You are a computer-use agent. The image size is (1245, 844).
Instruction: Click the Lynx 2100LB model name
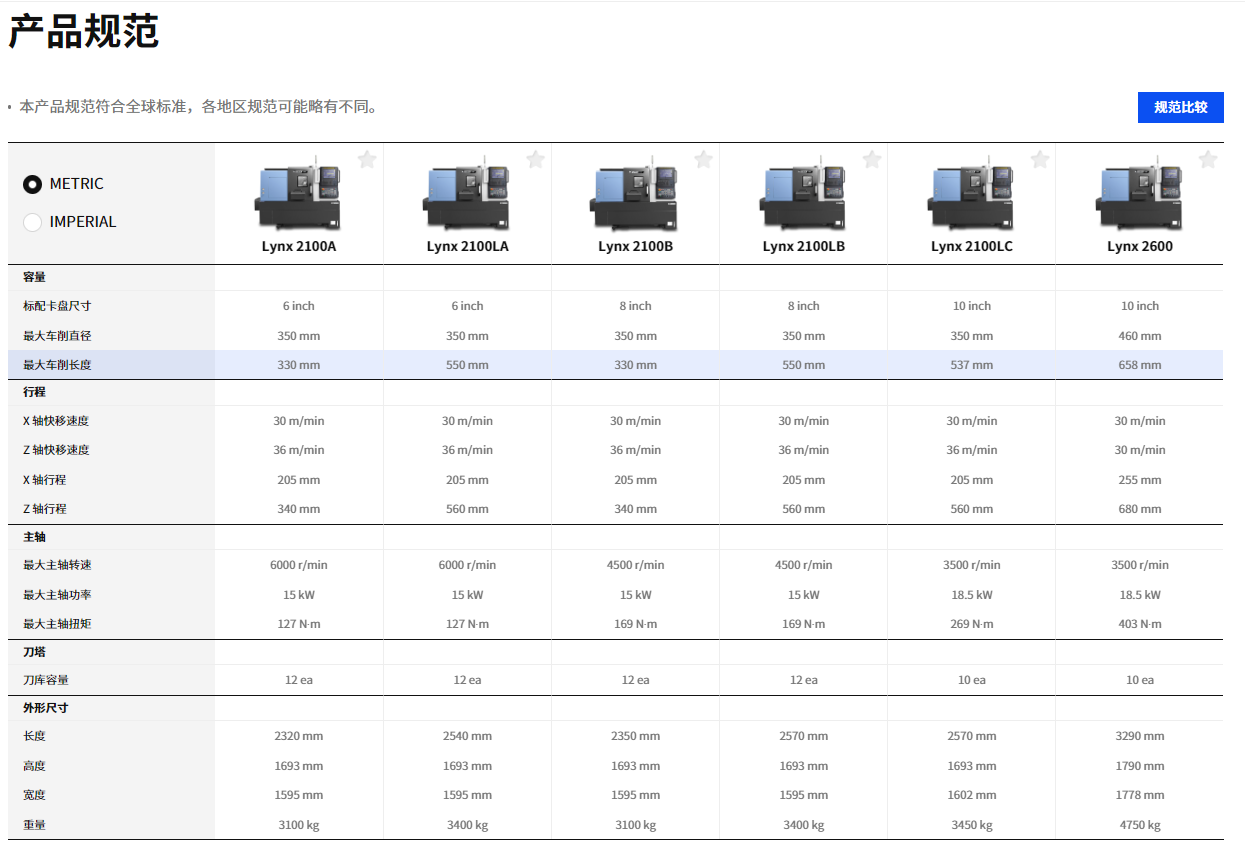click(804, 246)
